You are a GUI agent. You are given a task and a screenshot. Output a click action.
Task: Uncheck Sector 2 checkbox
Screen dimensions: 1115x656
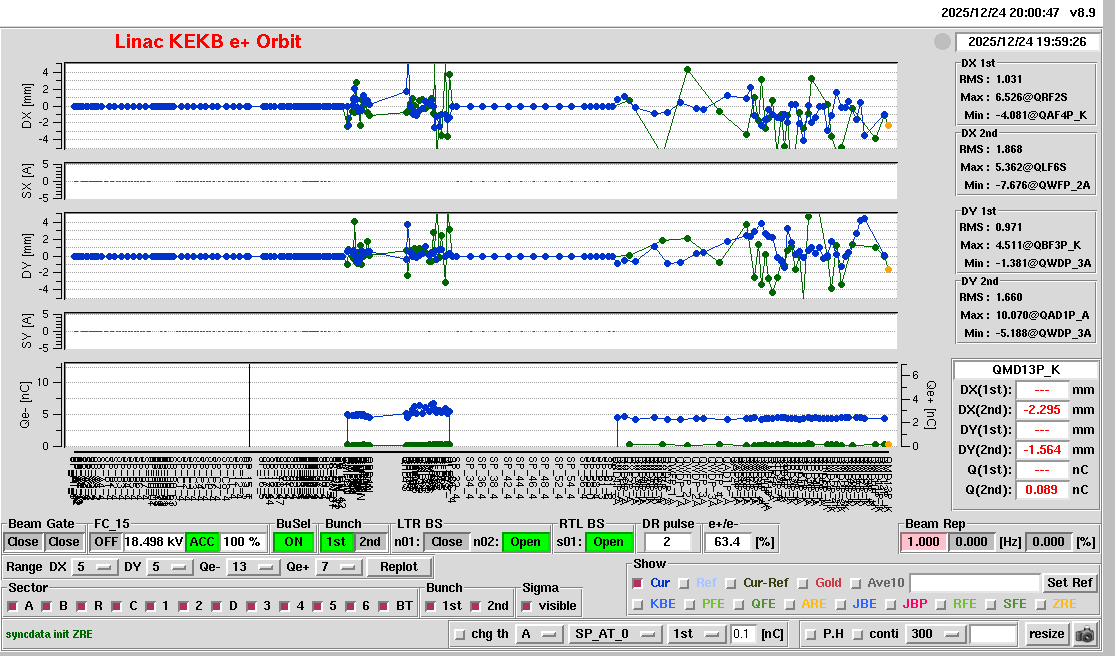pyautogui.click(x=183, y=606)
